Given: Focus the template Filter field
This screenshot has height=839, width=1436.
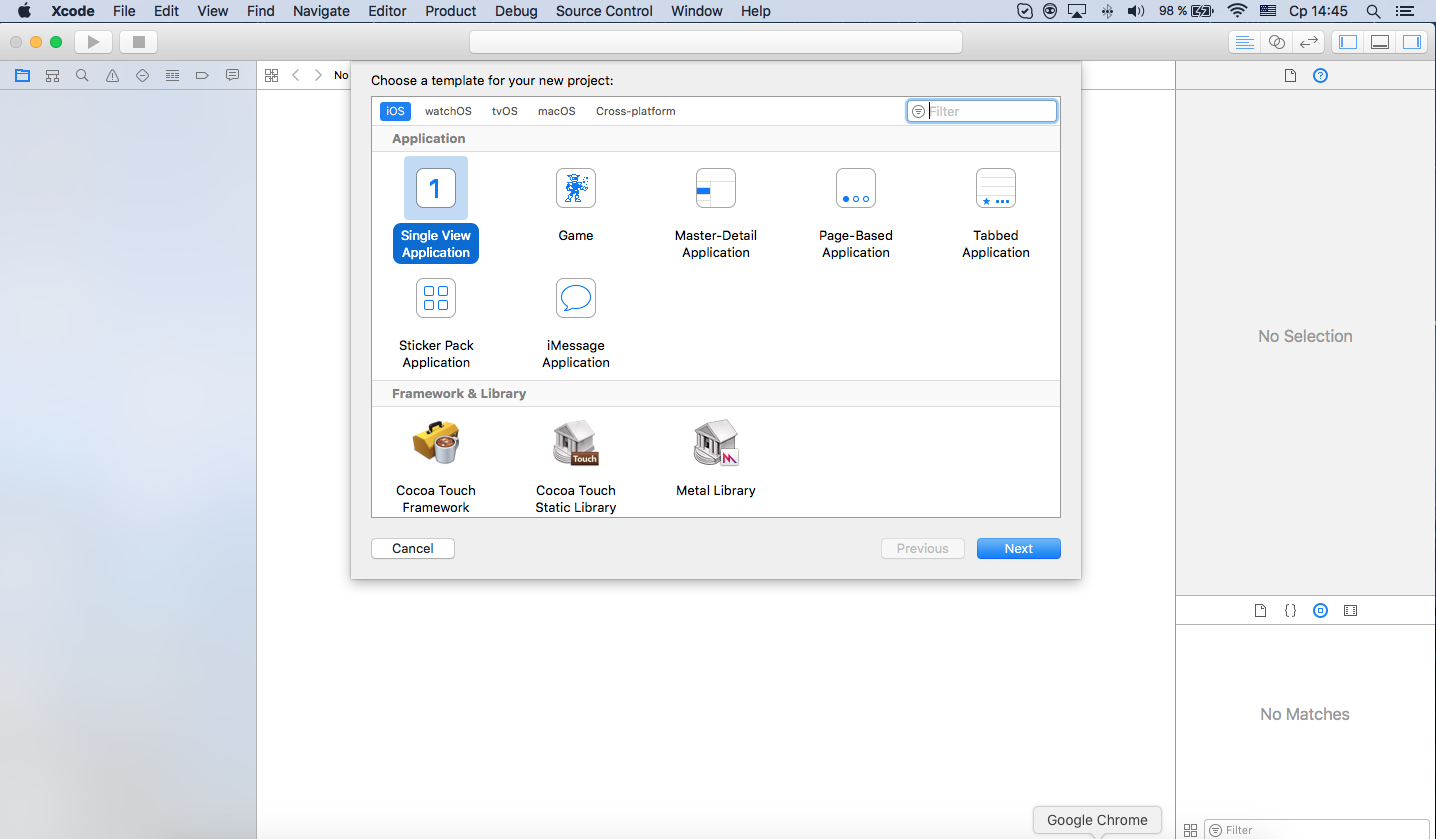Looking at the screenshot, I should [x=982, y=111].
